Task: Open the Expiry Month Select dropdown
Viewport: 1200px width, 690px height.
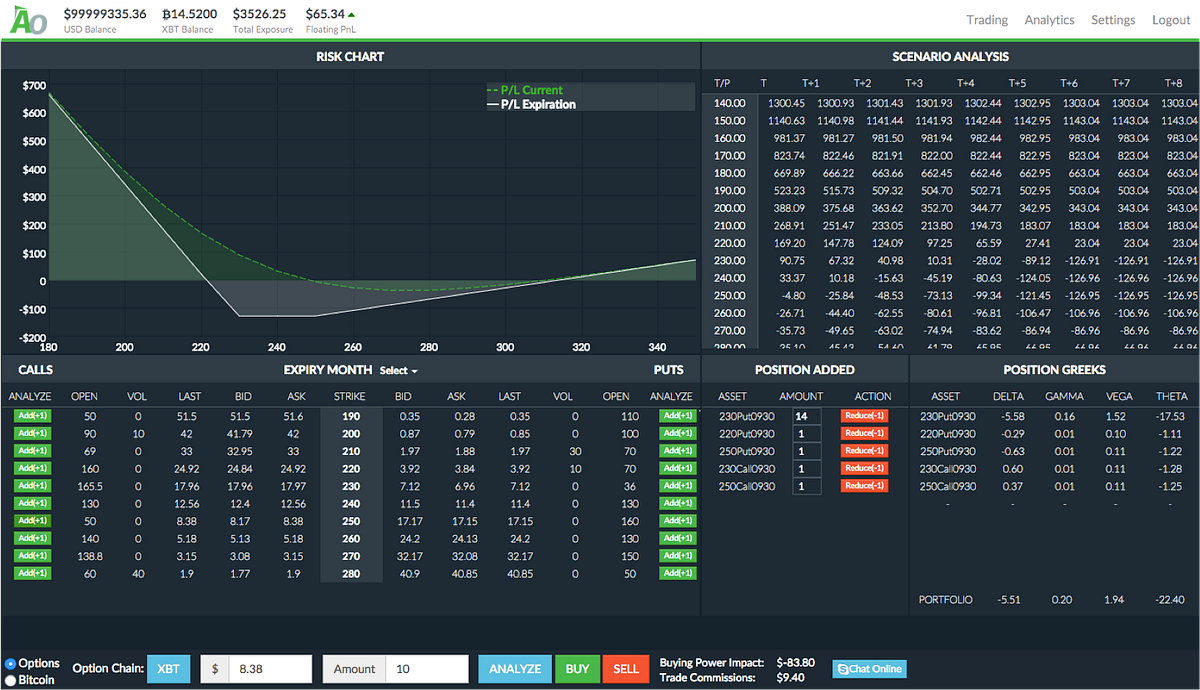Action: [398, 370]
